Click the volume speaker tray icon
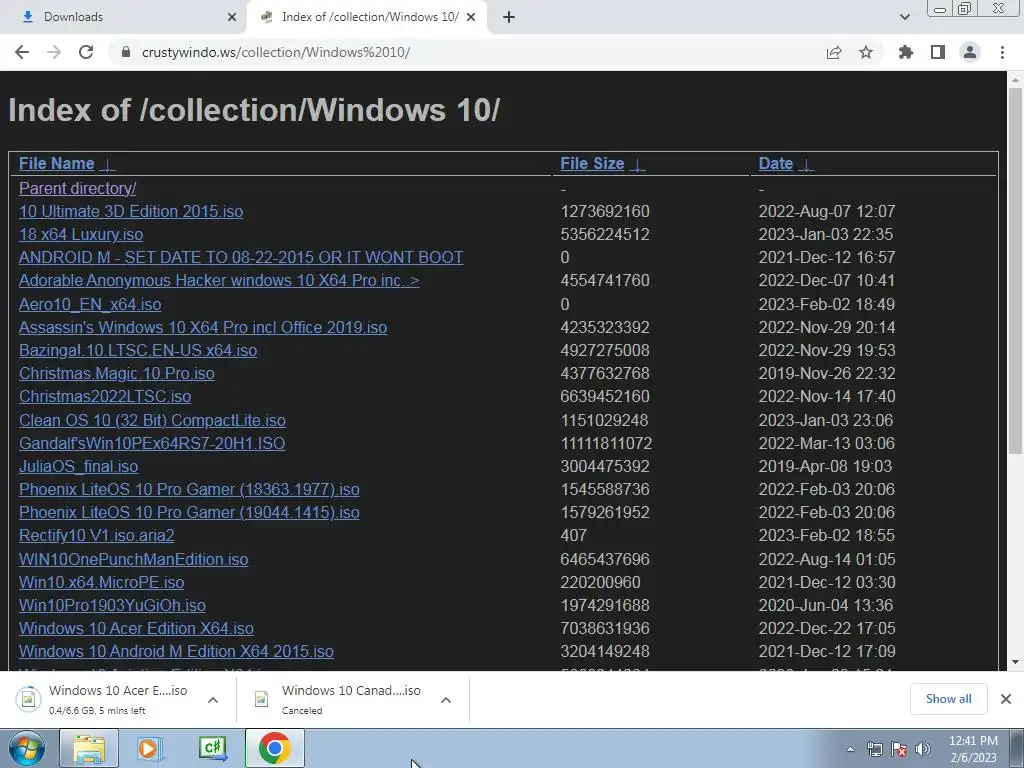Image resolution: width=1024 pixels, height=768 pixels. coord(923,749)
